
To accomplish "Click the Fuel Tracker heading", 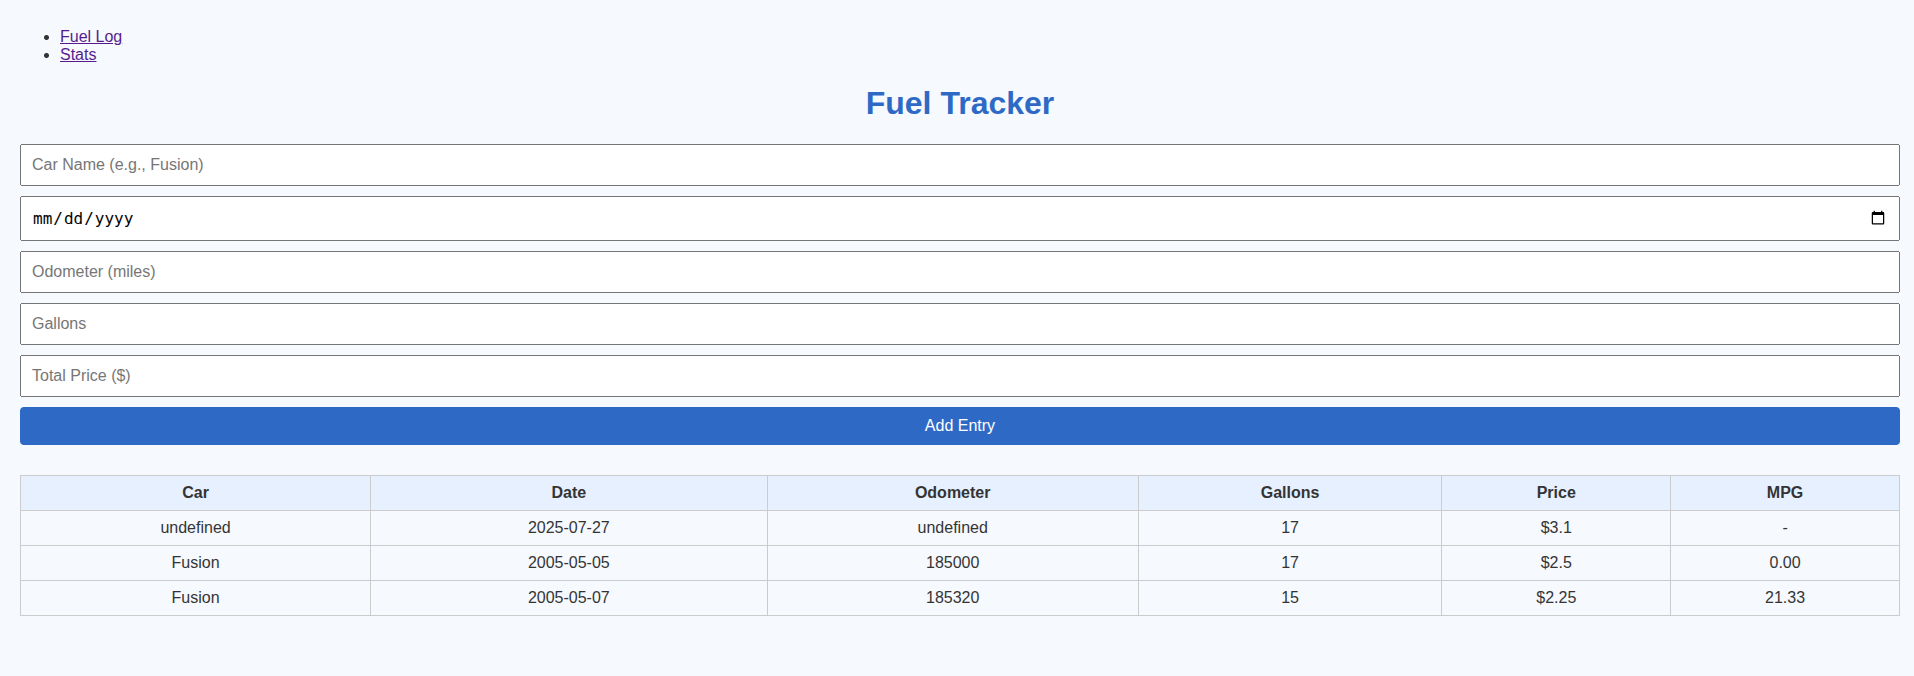I will [960, 103].
